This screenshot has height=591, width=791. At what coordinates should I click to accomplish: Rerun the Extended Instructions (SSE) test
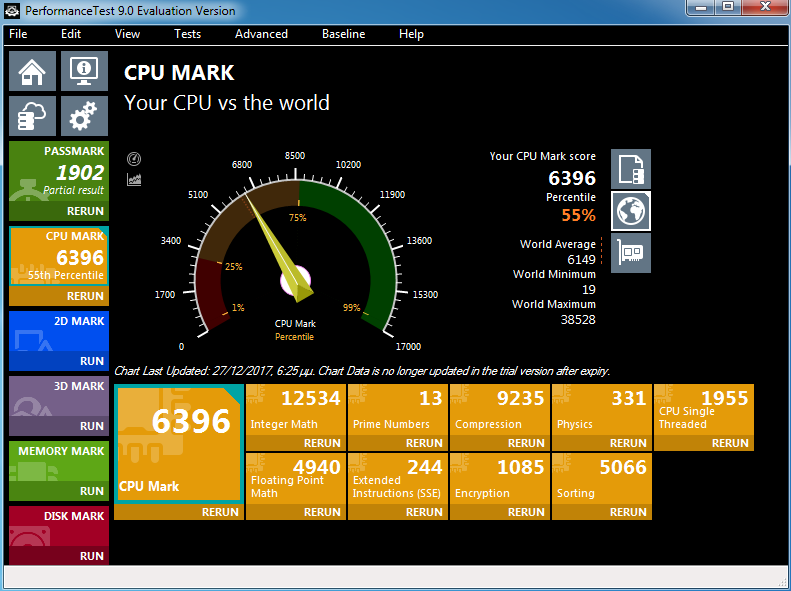[398, 512]
